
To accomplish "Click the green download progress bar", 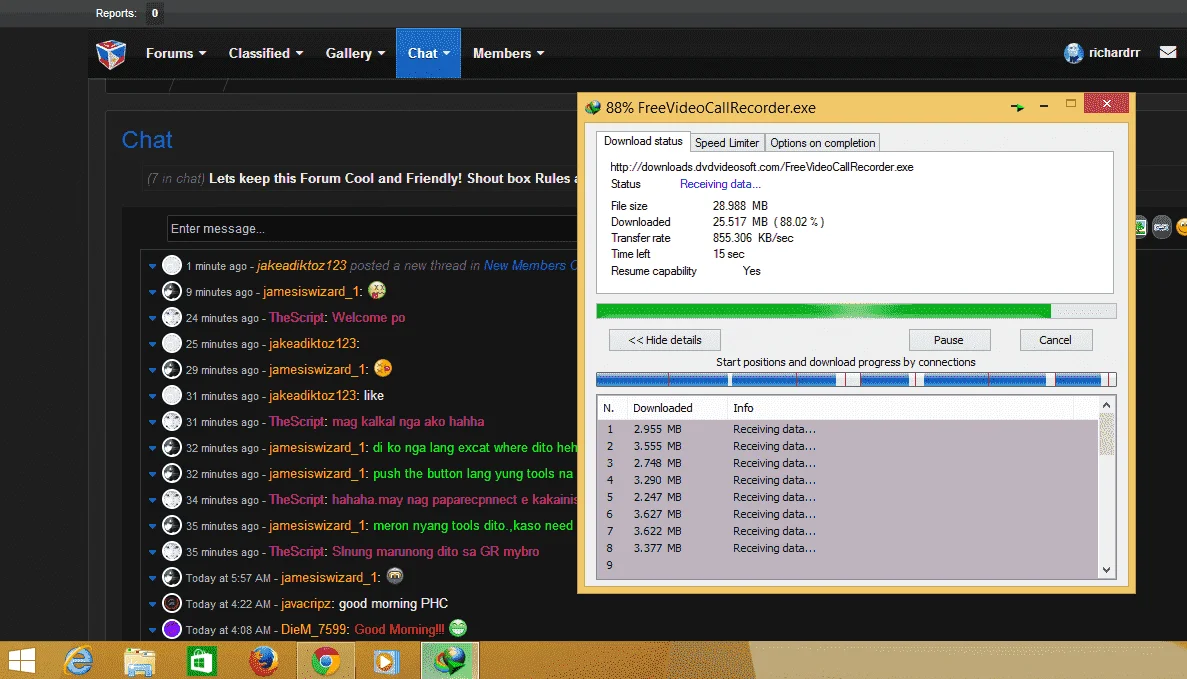I will [856, 310].
